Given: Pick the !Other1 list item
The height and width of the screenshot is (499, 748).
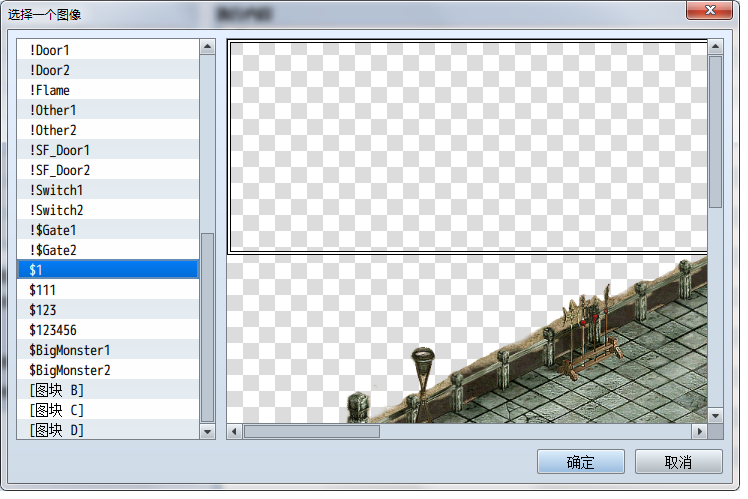Looking at the screenshot, I should [108, 110].
